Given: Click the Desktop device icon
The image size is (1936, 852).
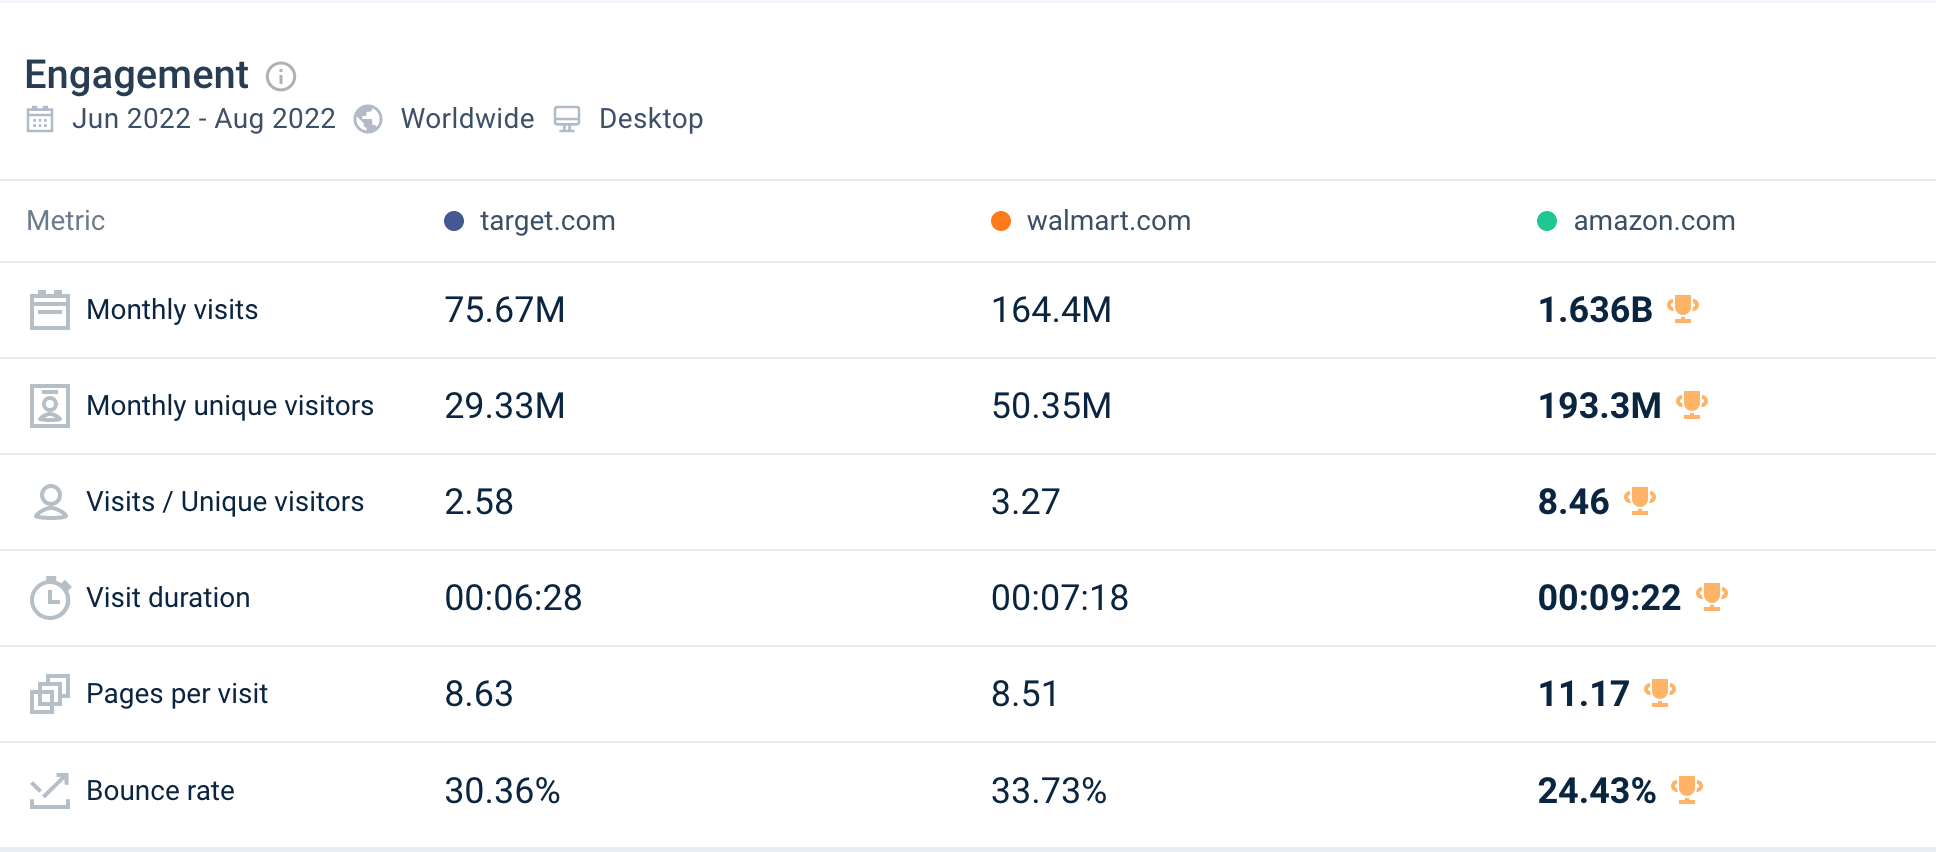Looking at the screenshot, I should [x=568, y=119].
